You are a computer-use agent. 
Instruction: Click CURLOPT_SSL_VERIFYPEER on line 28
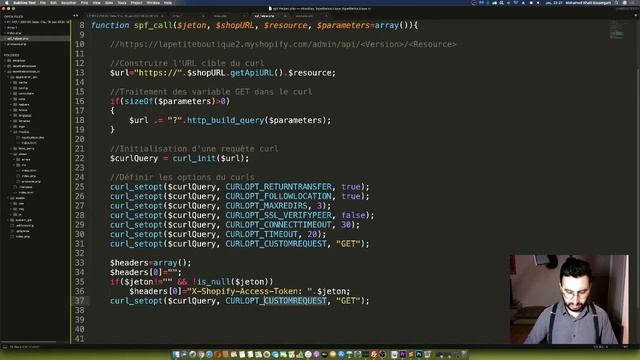click(278, 215)
